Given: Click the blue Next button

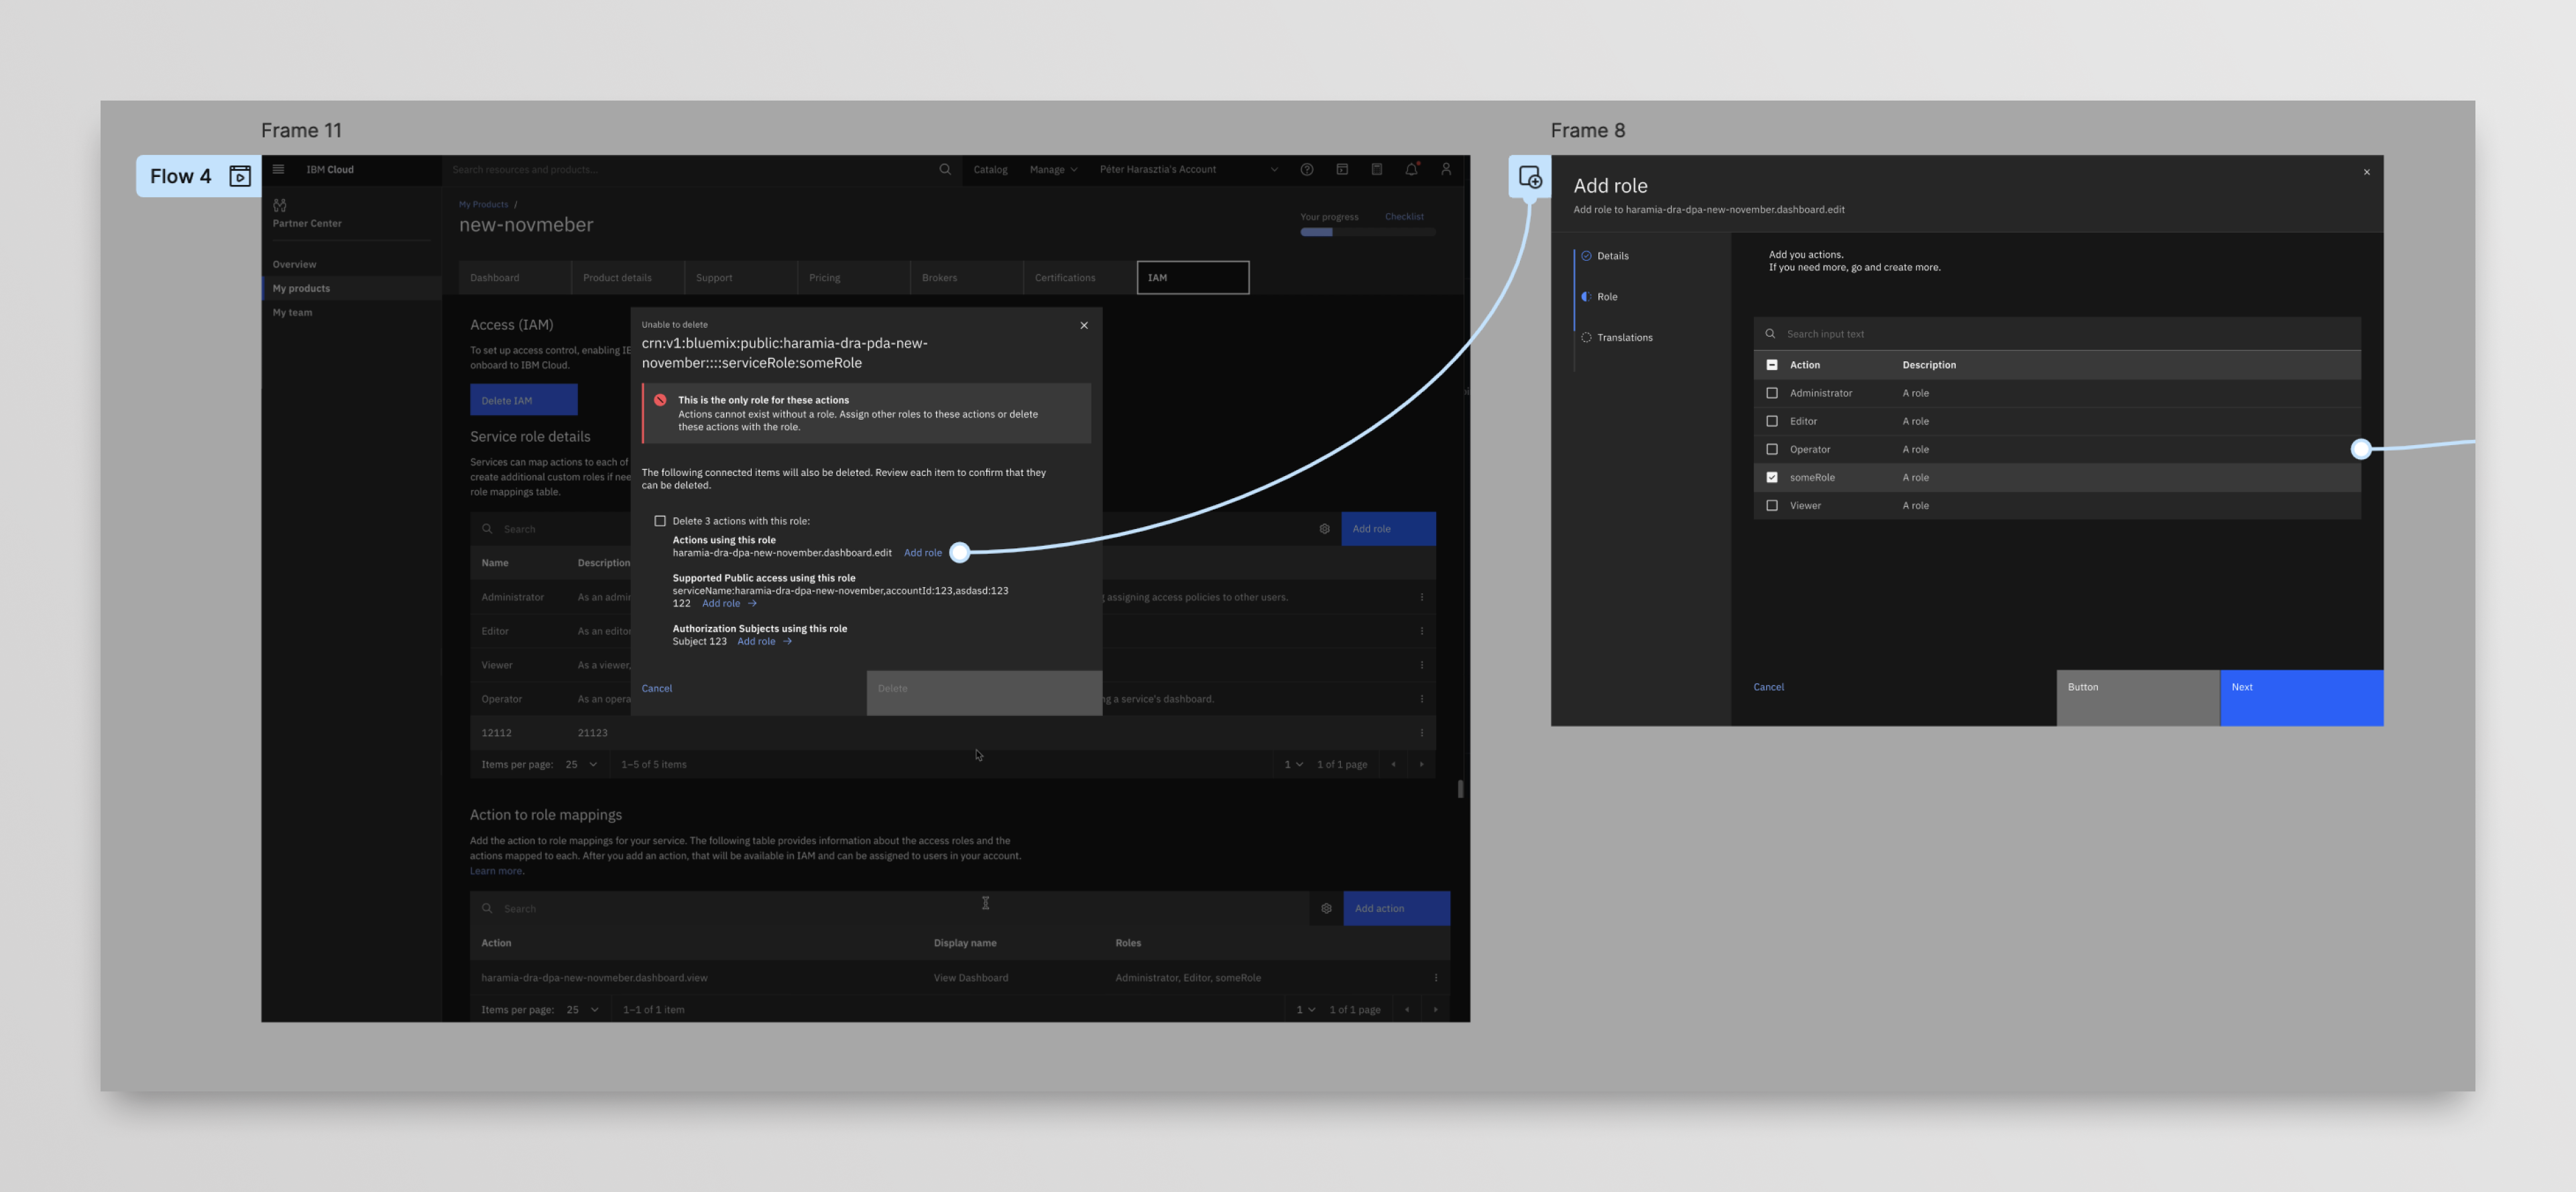Looking at the screenshot, I should click(x=2301, y=697).
